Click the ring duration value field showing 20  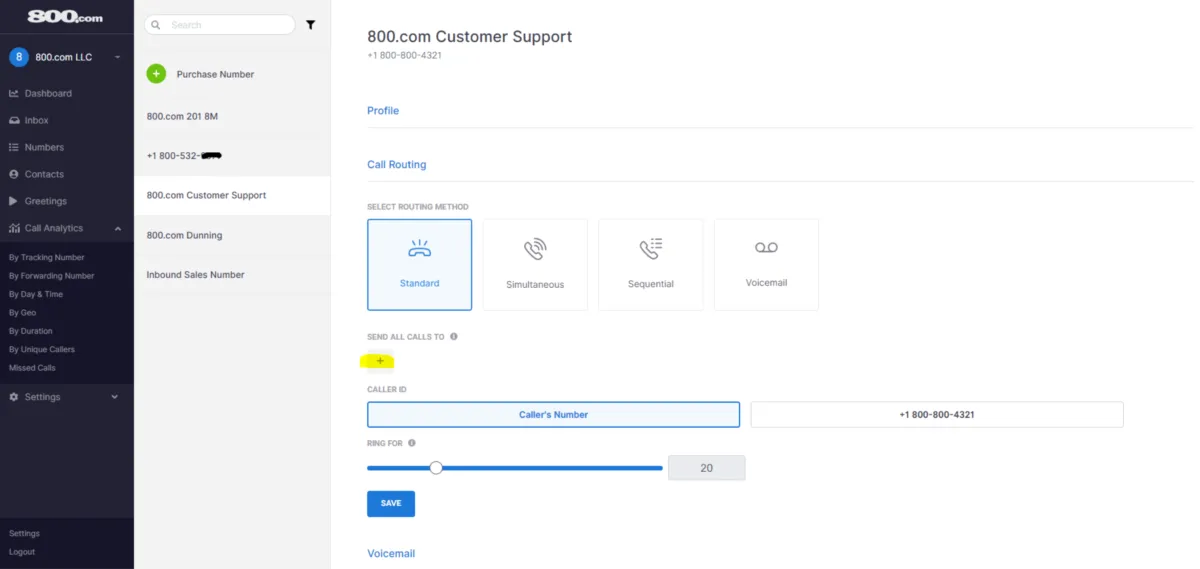tap(706, 468)
